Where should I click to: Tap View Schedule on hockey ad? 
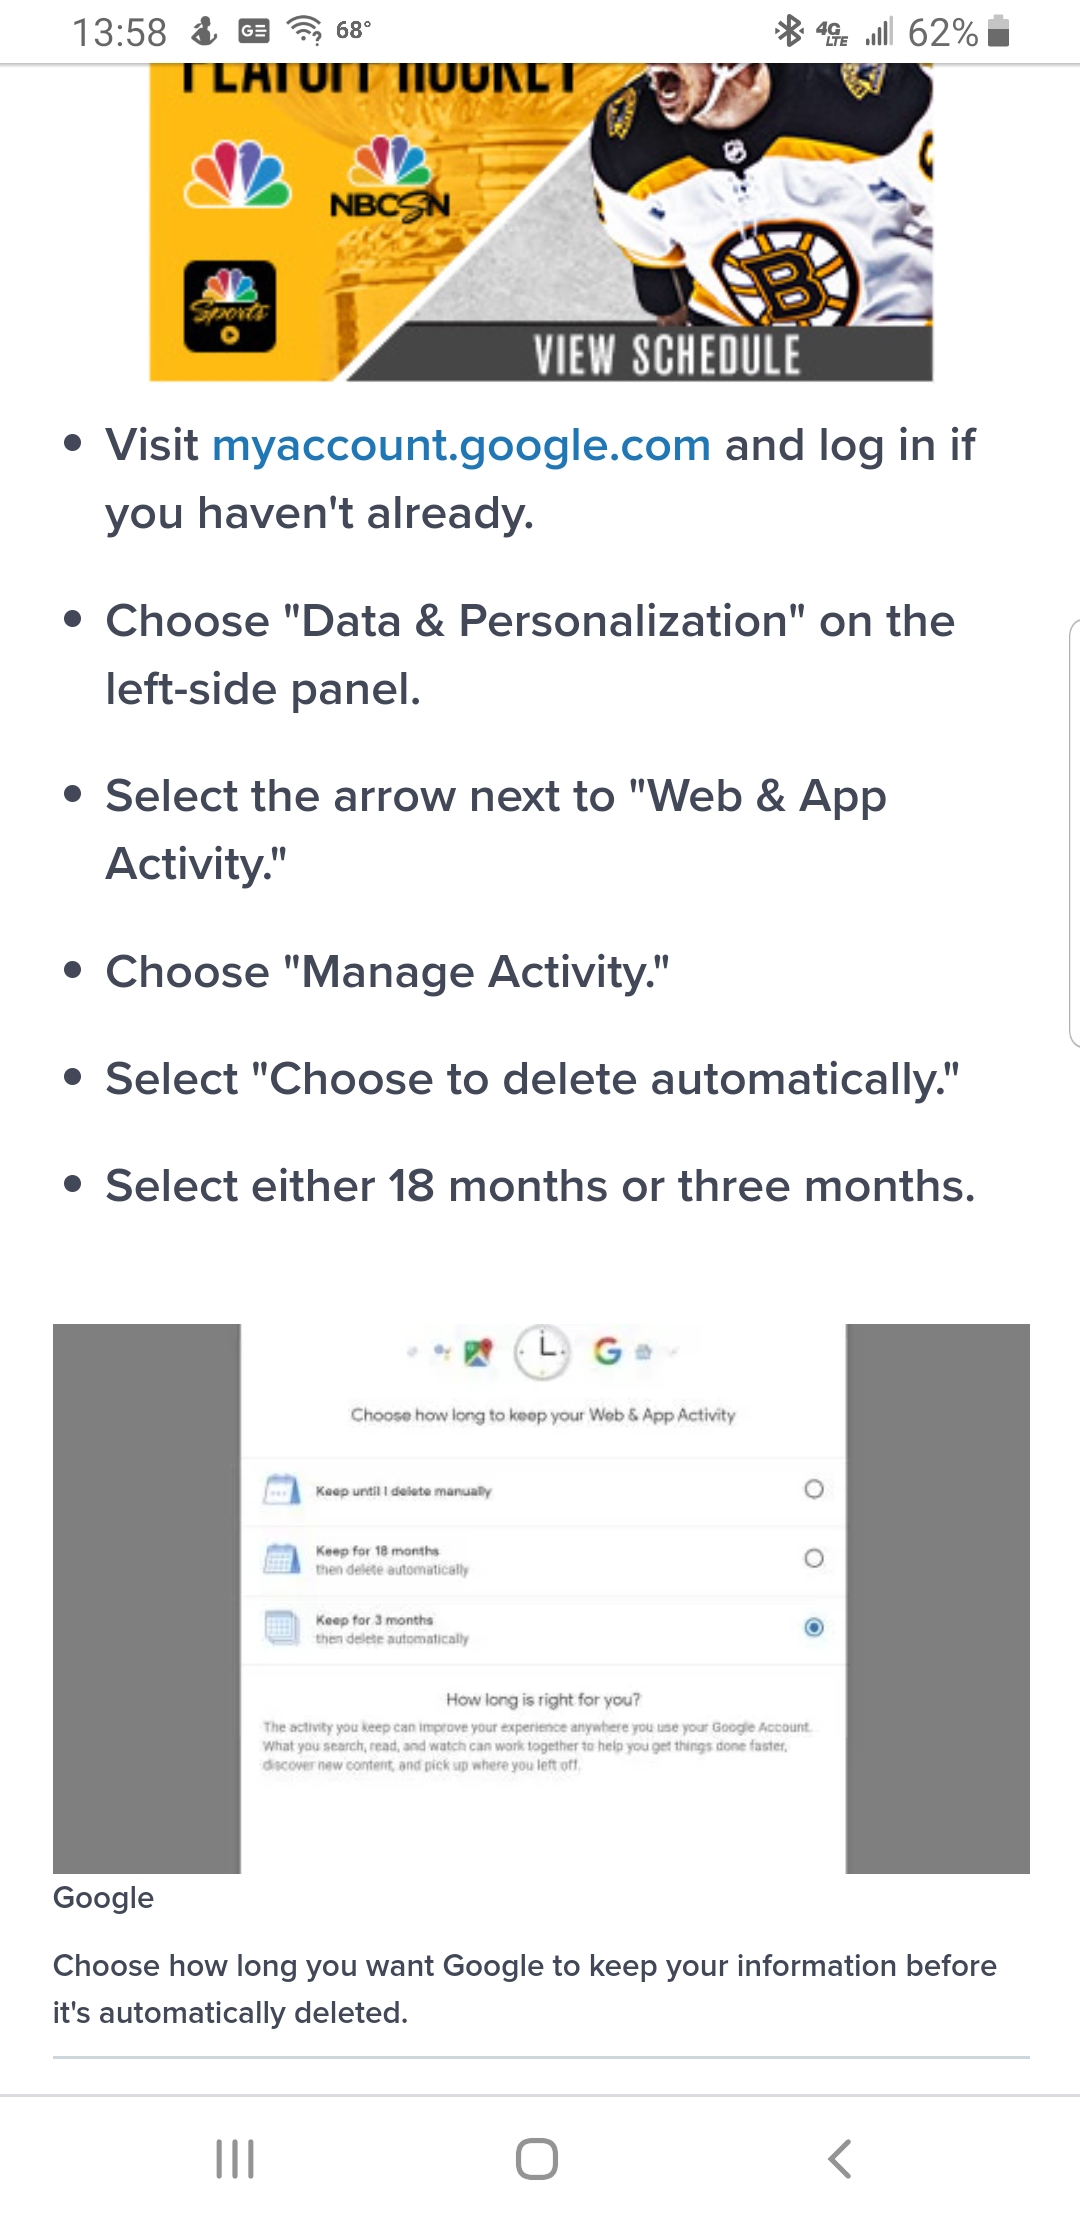[x=666, y=355]
